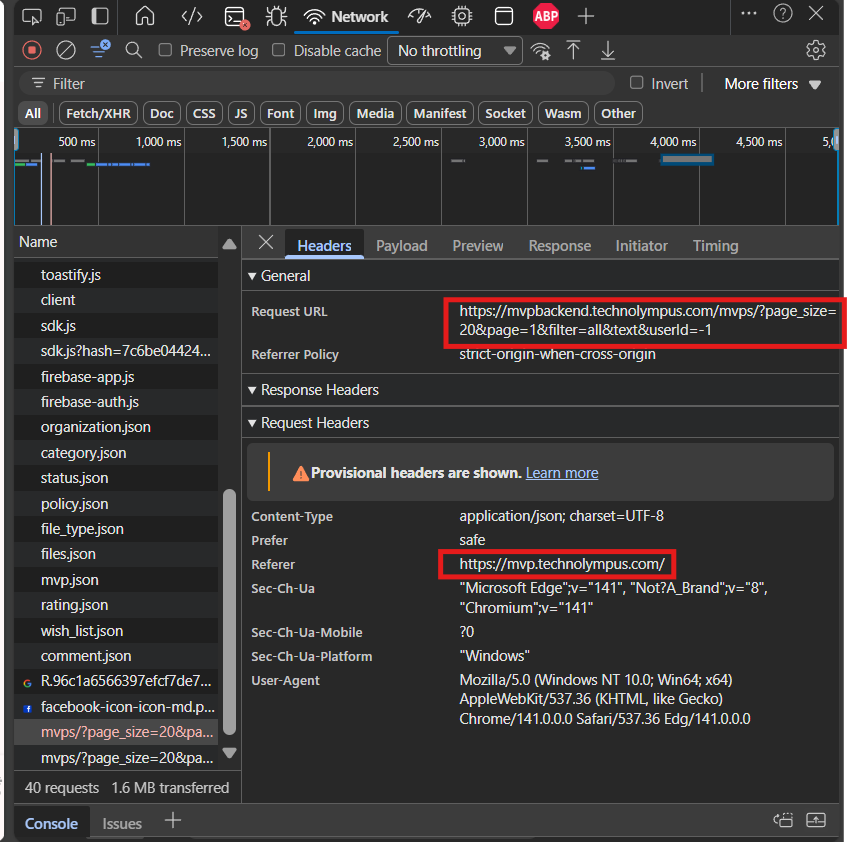Enable the Preserve log checkbox
Screen dimensions: 847x842
tap(166, 50)
